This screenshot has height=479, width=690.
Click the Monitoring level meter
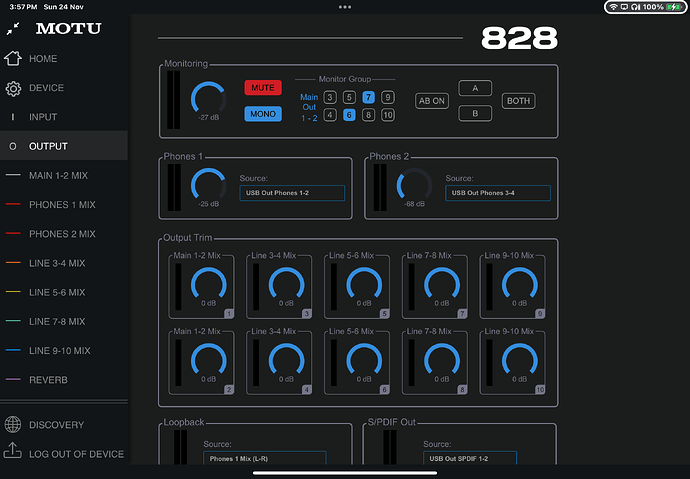[x=174, y=100]
